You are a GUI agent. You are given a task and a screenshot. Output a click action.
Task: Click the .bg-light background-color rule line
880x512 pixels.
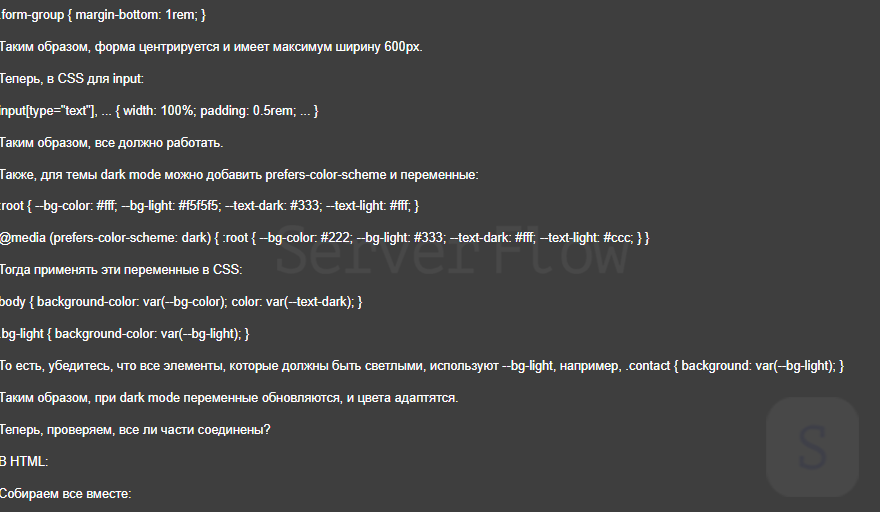(x=124, y=333)
